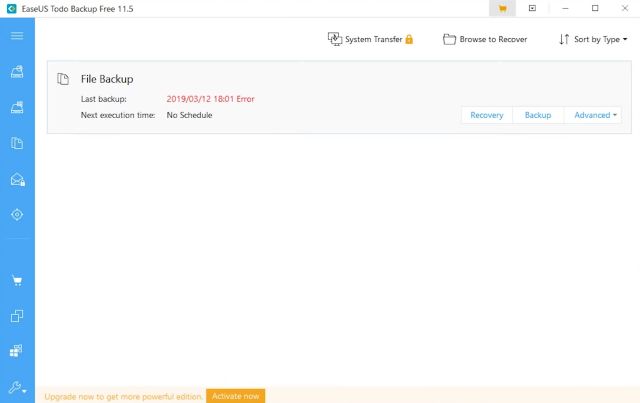Open Mail Backup from sidebar
Viewport: 640px width, 403px height.
tap(18, 179)
